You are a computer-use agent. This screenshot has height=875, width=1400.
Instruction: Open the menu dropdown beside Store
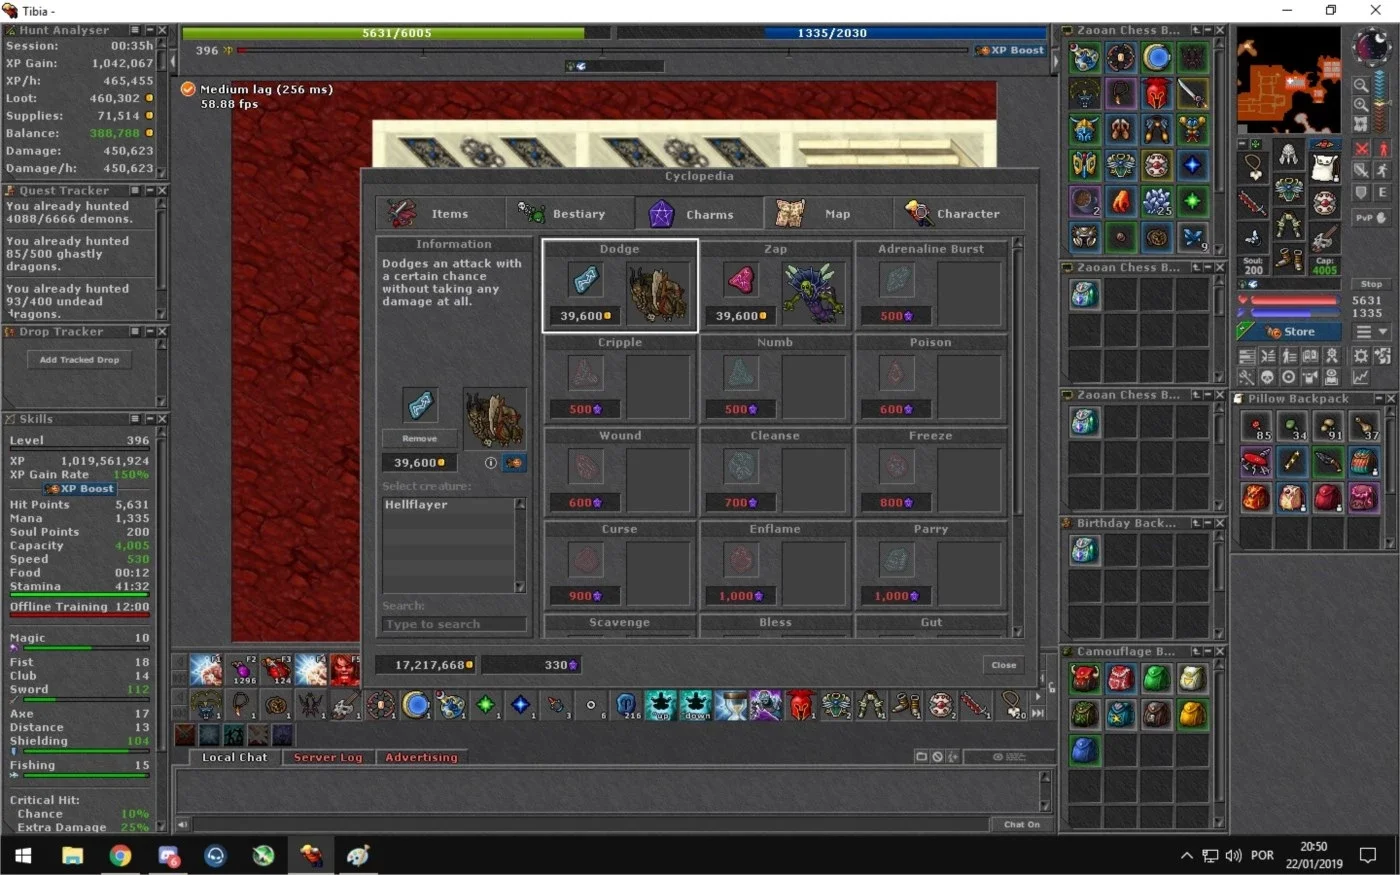1372,332
